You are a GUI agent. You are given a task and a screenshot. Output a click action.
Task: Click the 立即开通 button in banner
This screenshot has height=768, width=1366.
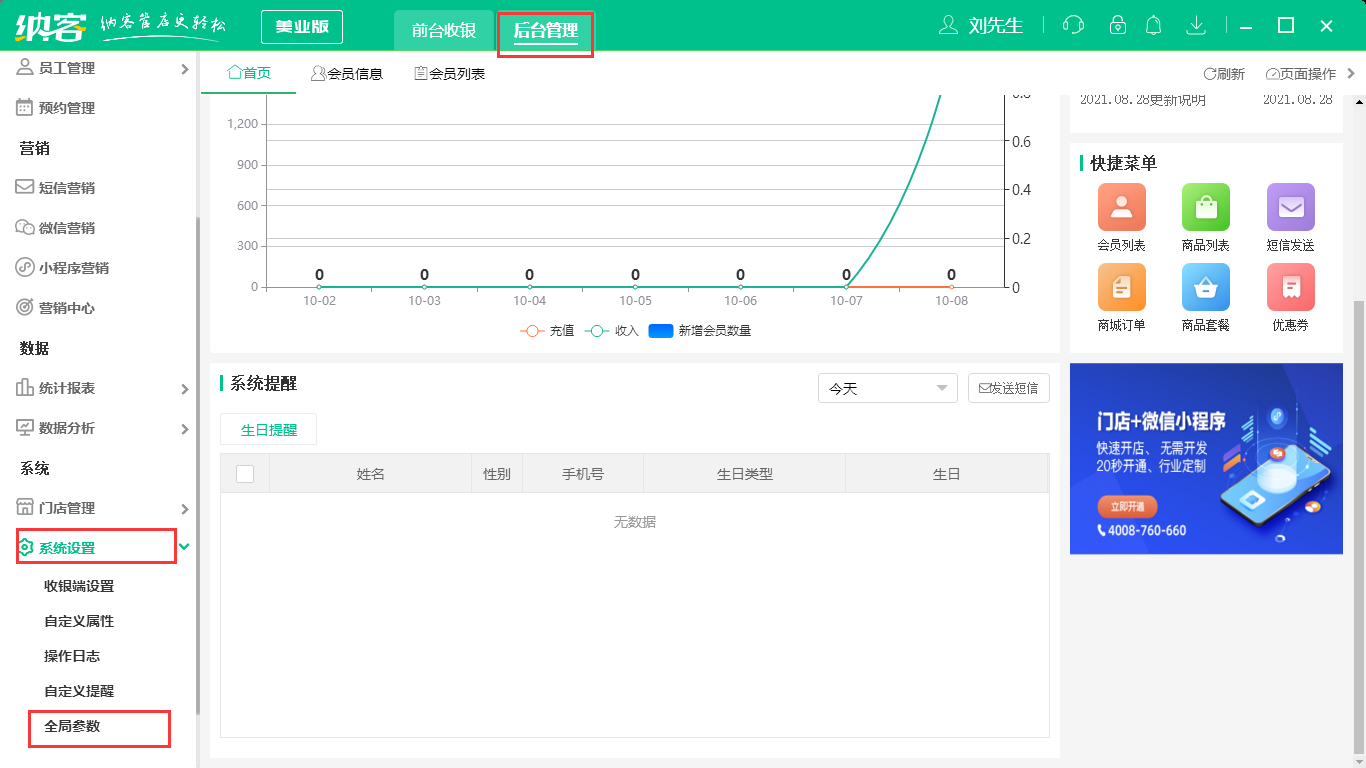tap(1126, 506)
